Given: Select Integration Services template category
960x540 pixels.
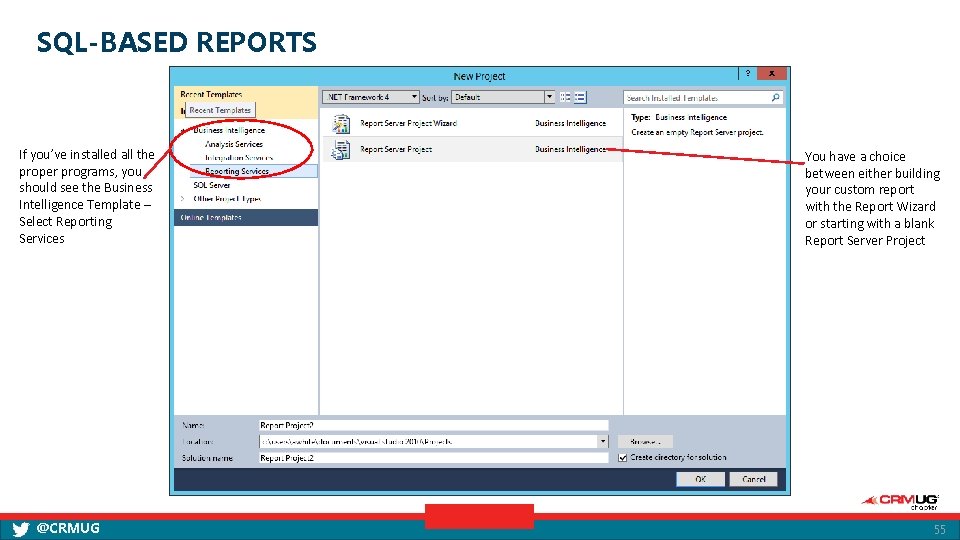Looking at the screenshot, I should [x=239, y=158].
